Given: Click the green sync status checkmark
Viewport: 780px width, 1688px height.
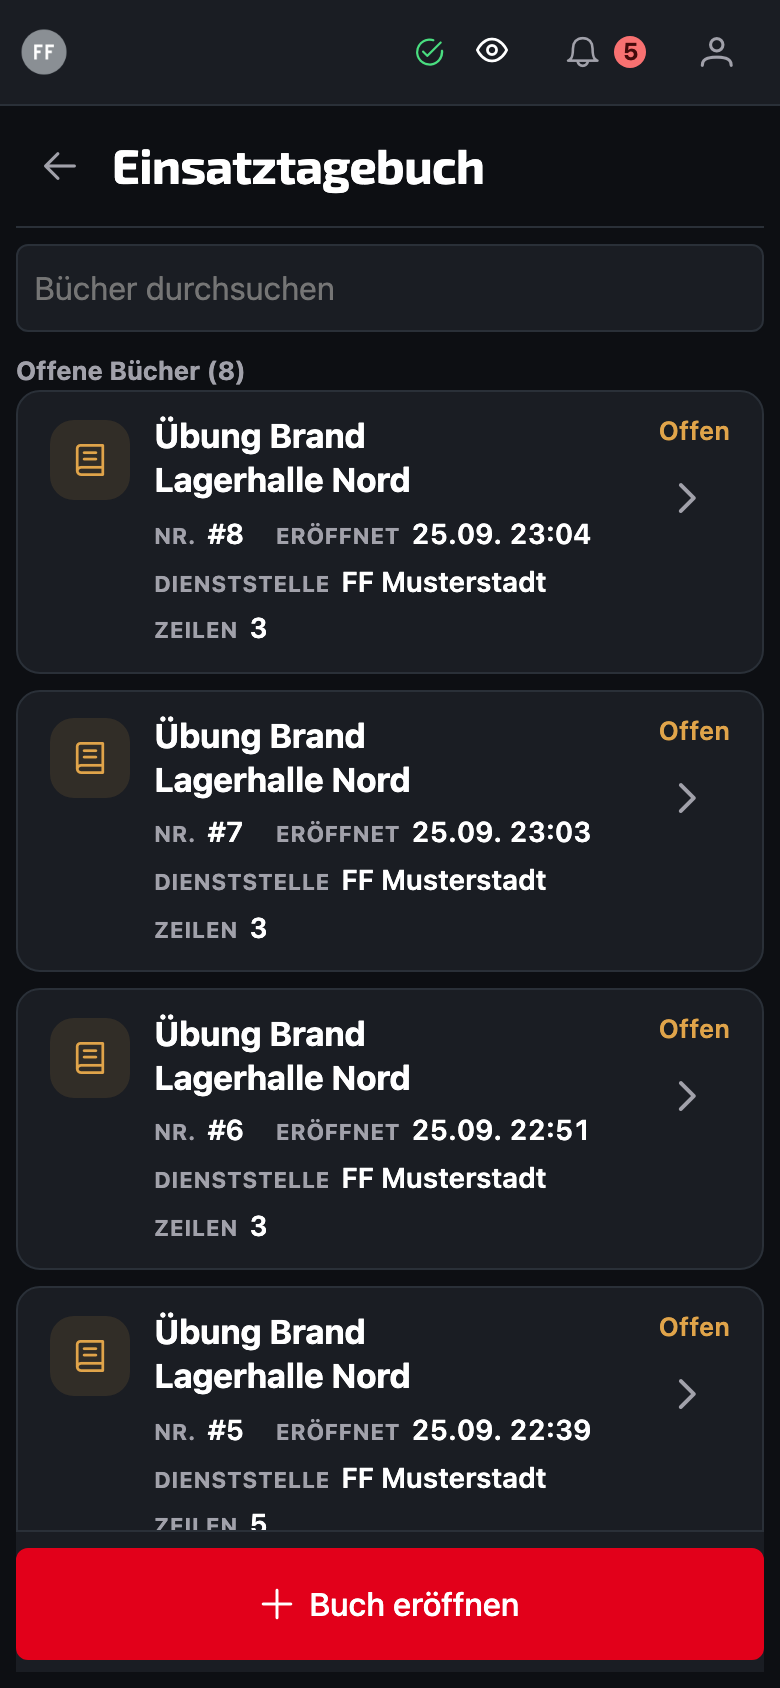Looking at the screenshot, I should tap(430, 52).
